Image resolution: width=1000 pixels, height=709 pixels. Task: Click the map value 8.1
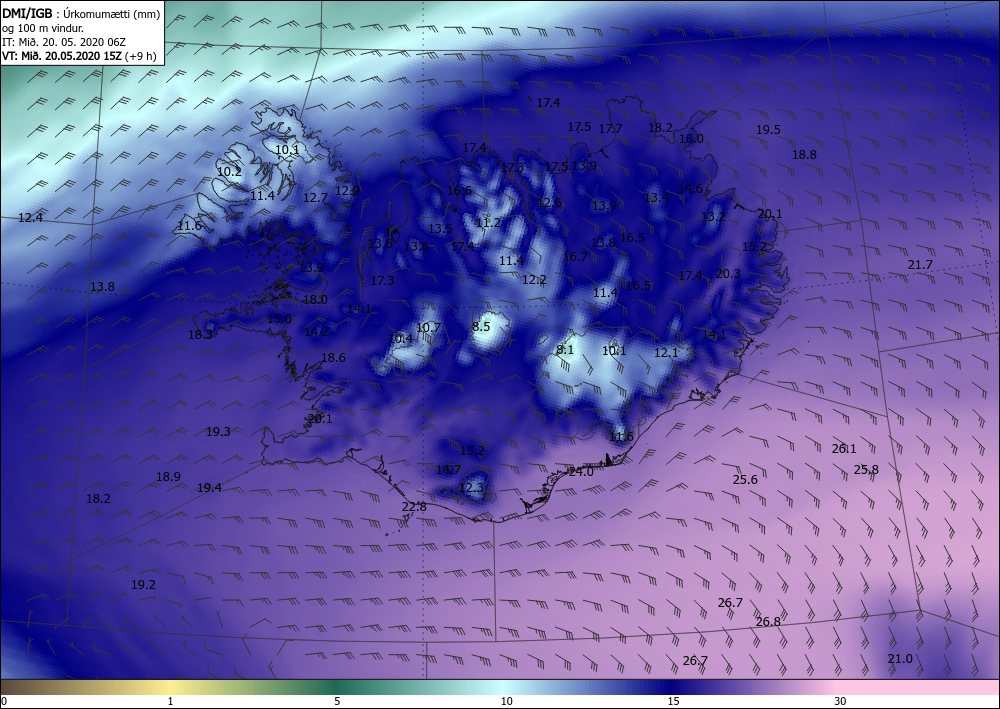[565, 349]
